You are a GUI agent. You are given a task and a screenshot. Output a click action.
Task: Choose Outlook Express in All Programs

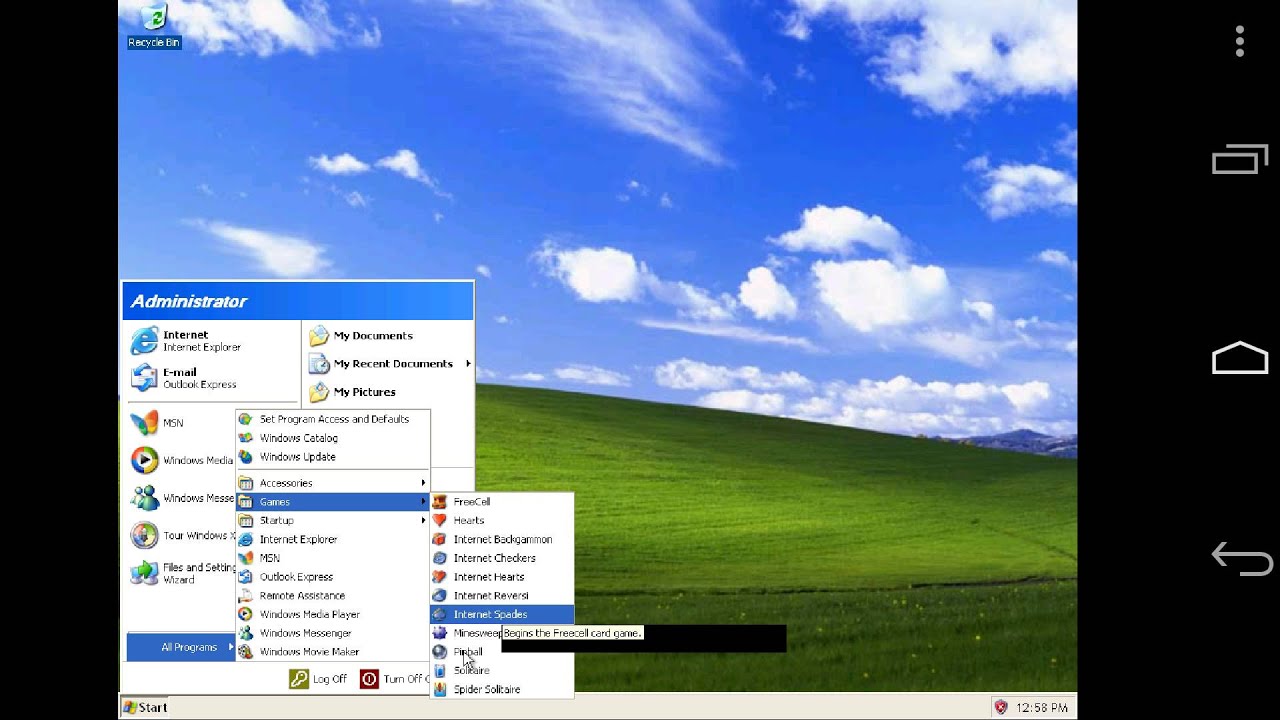[333, 577]
